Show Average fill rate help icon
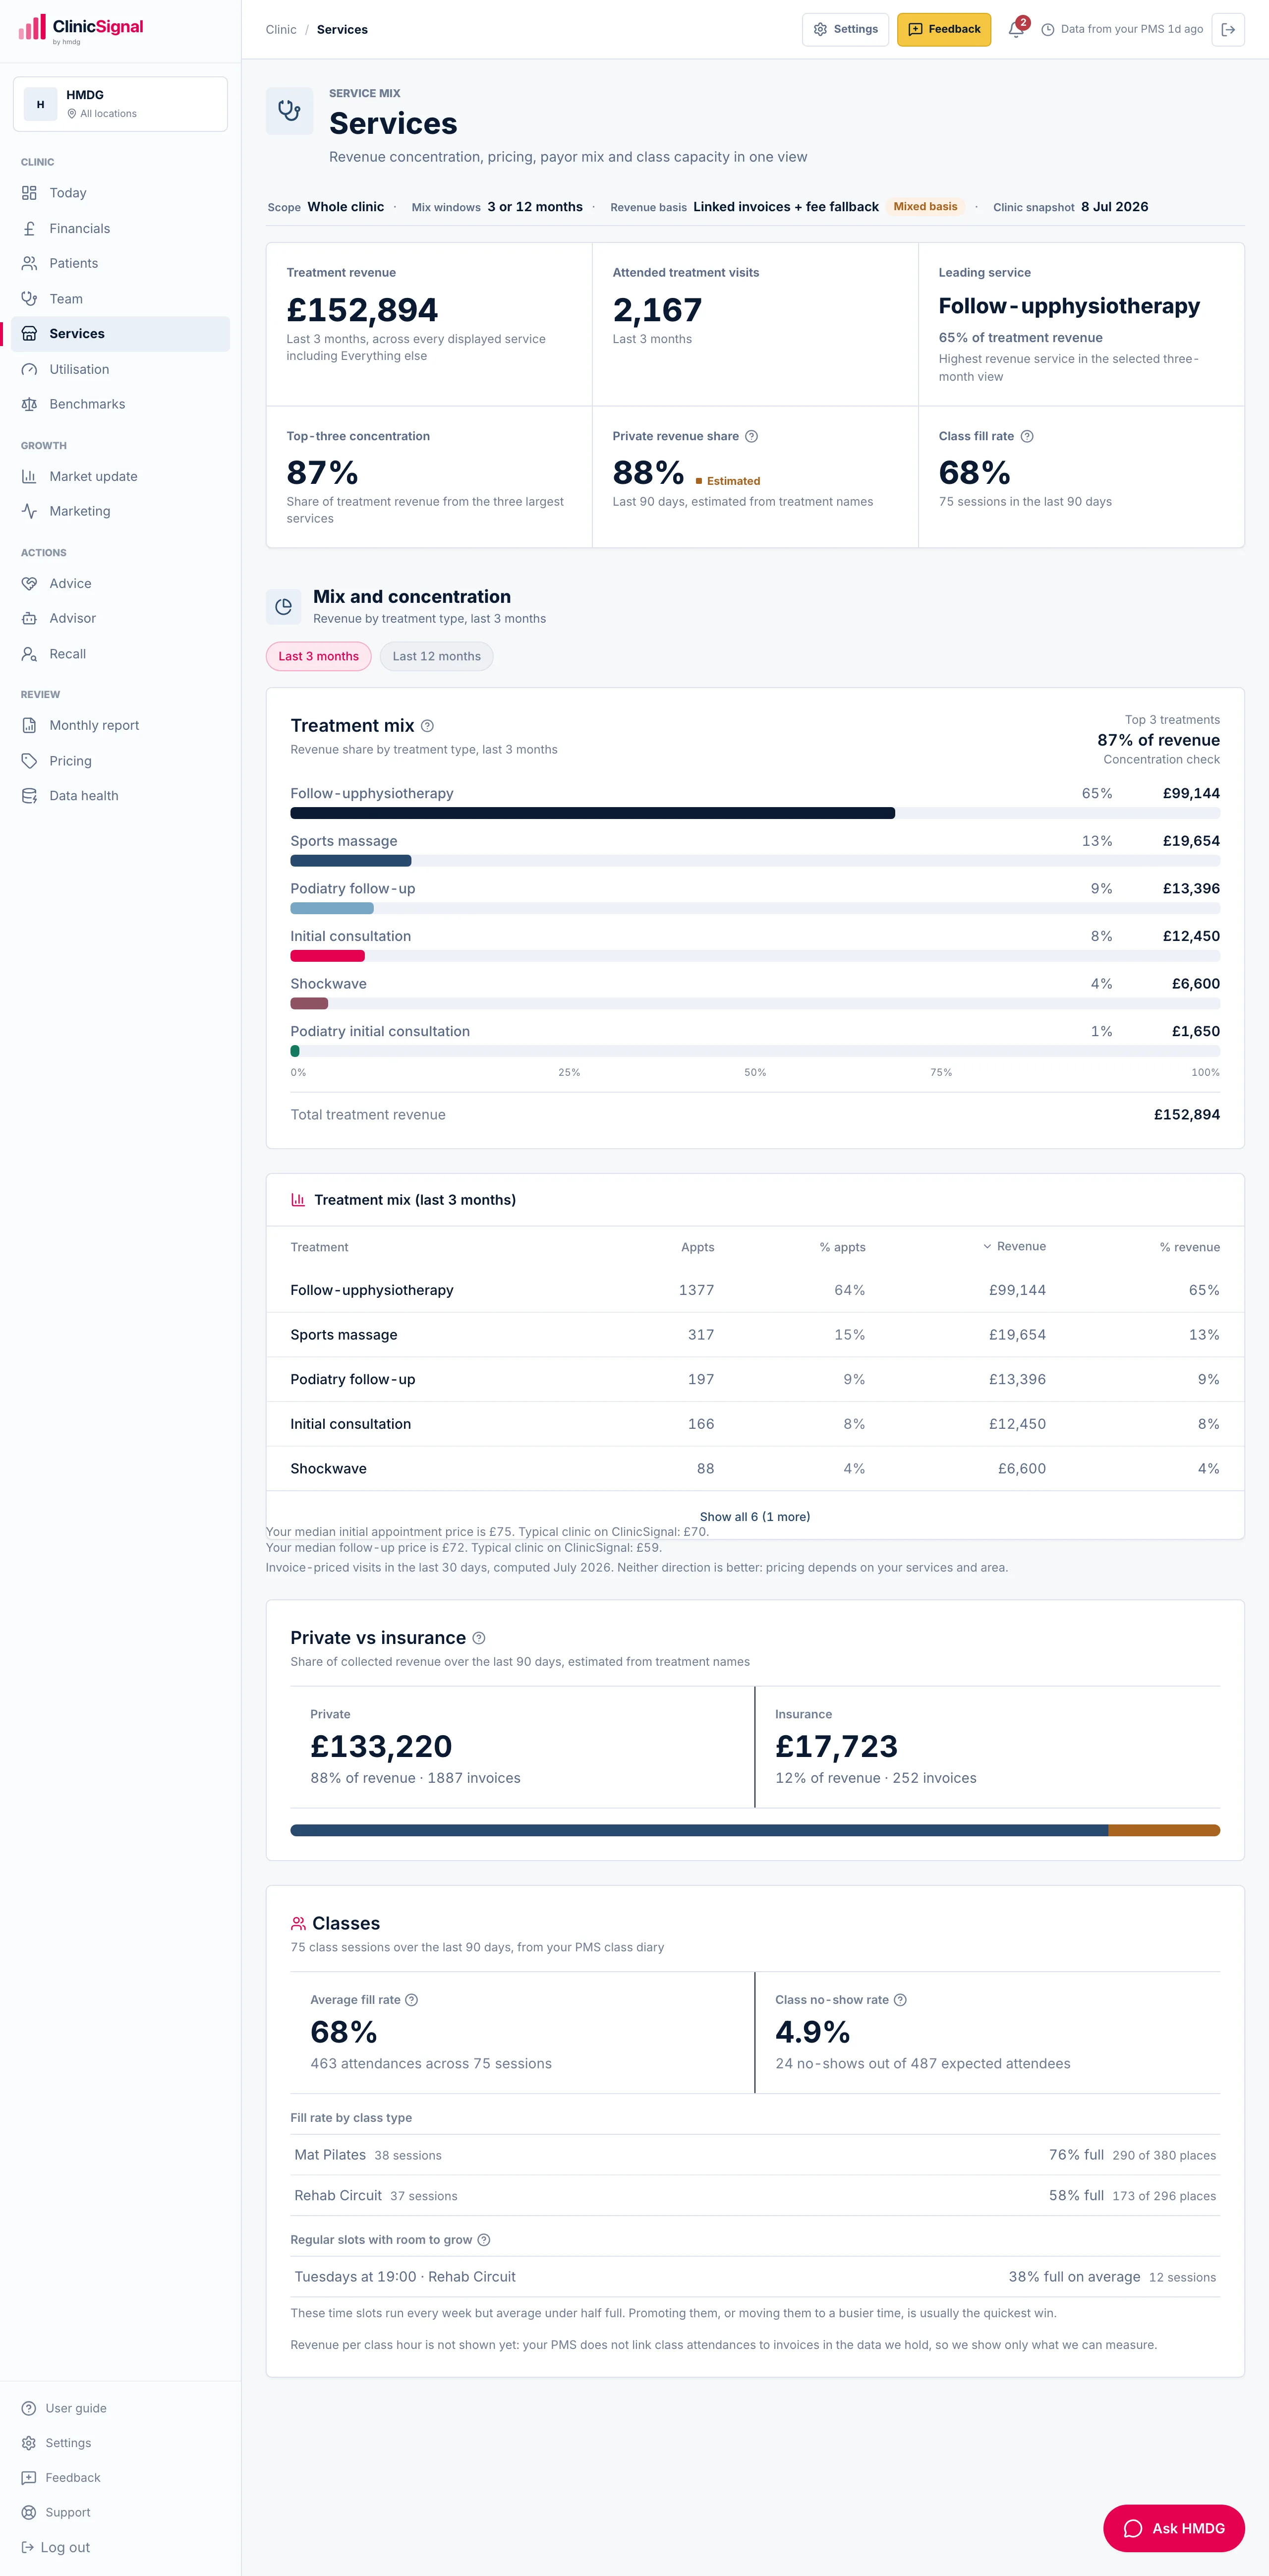The image size is (1269, 2576). [411, 2000]
